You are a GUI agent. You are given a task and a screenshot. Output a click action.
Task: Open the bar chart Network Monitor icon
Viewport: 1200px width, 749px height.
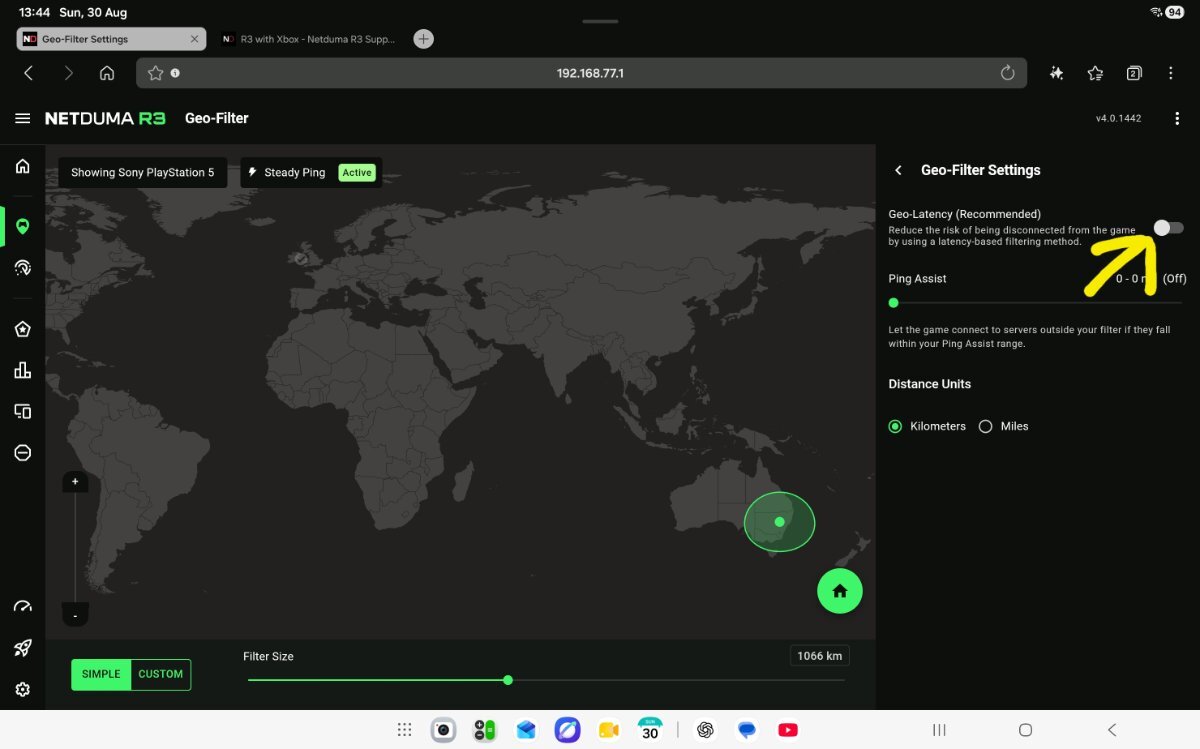tap(22, 370)
